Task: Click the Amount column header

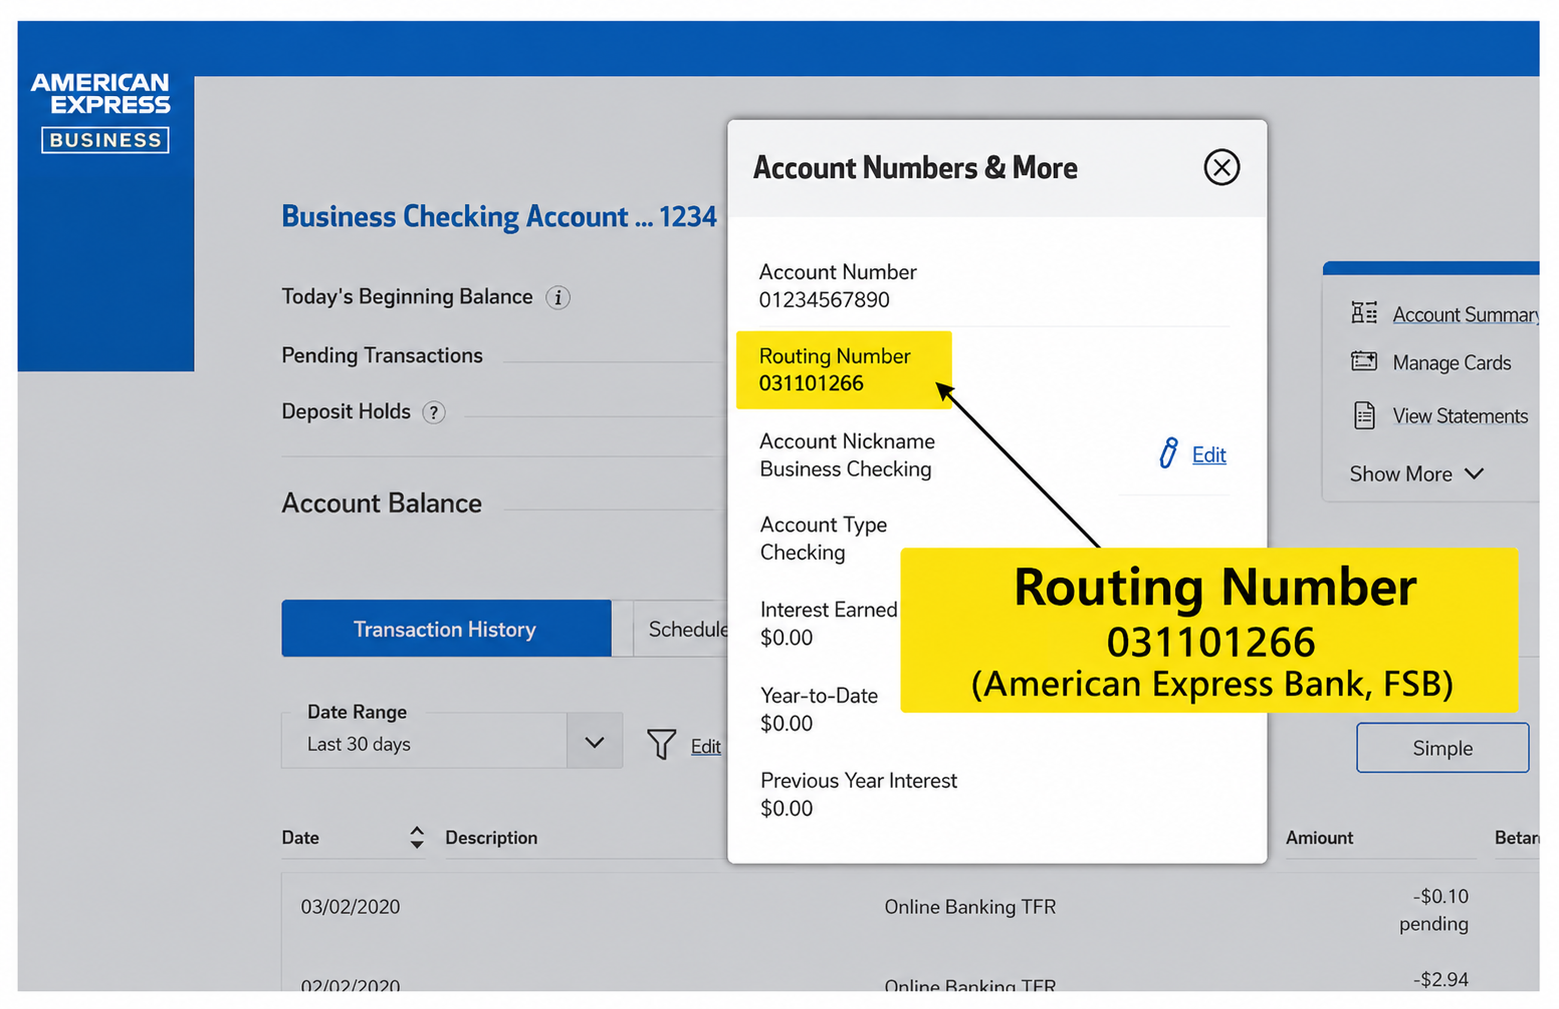Action: [x=1319, y=838]
